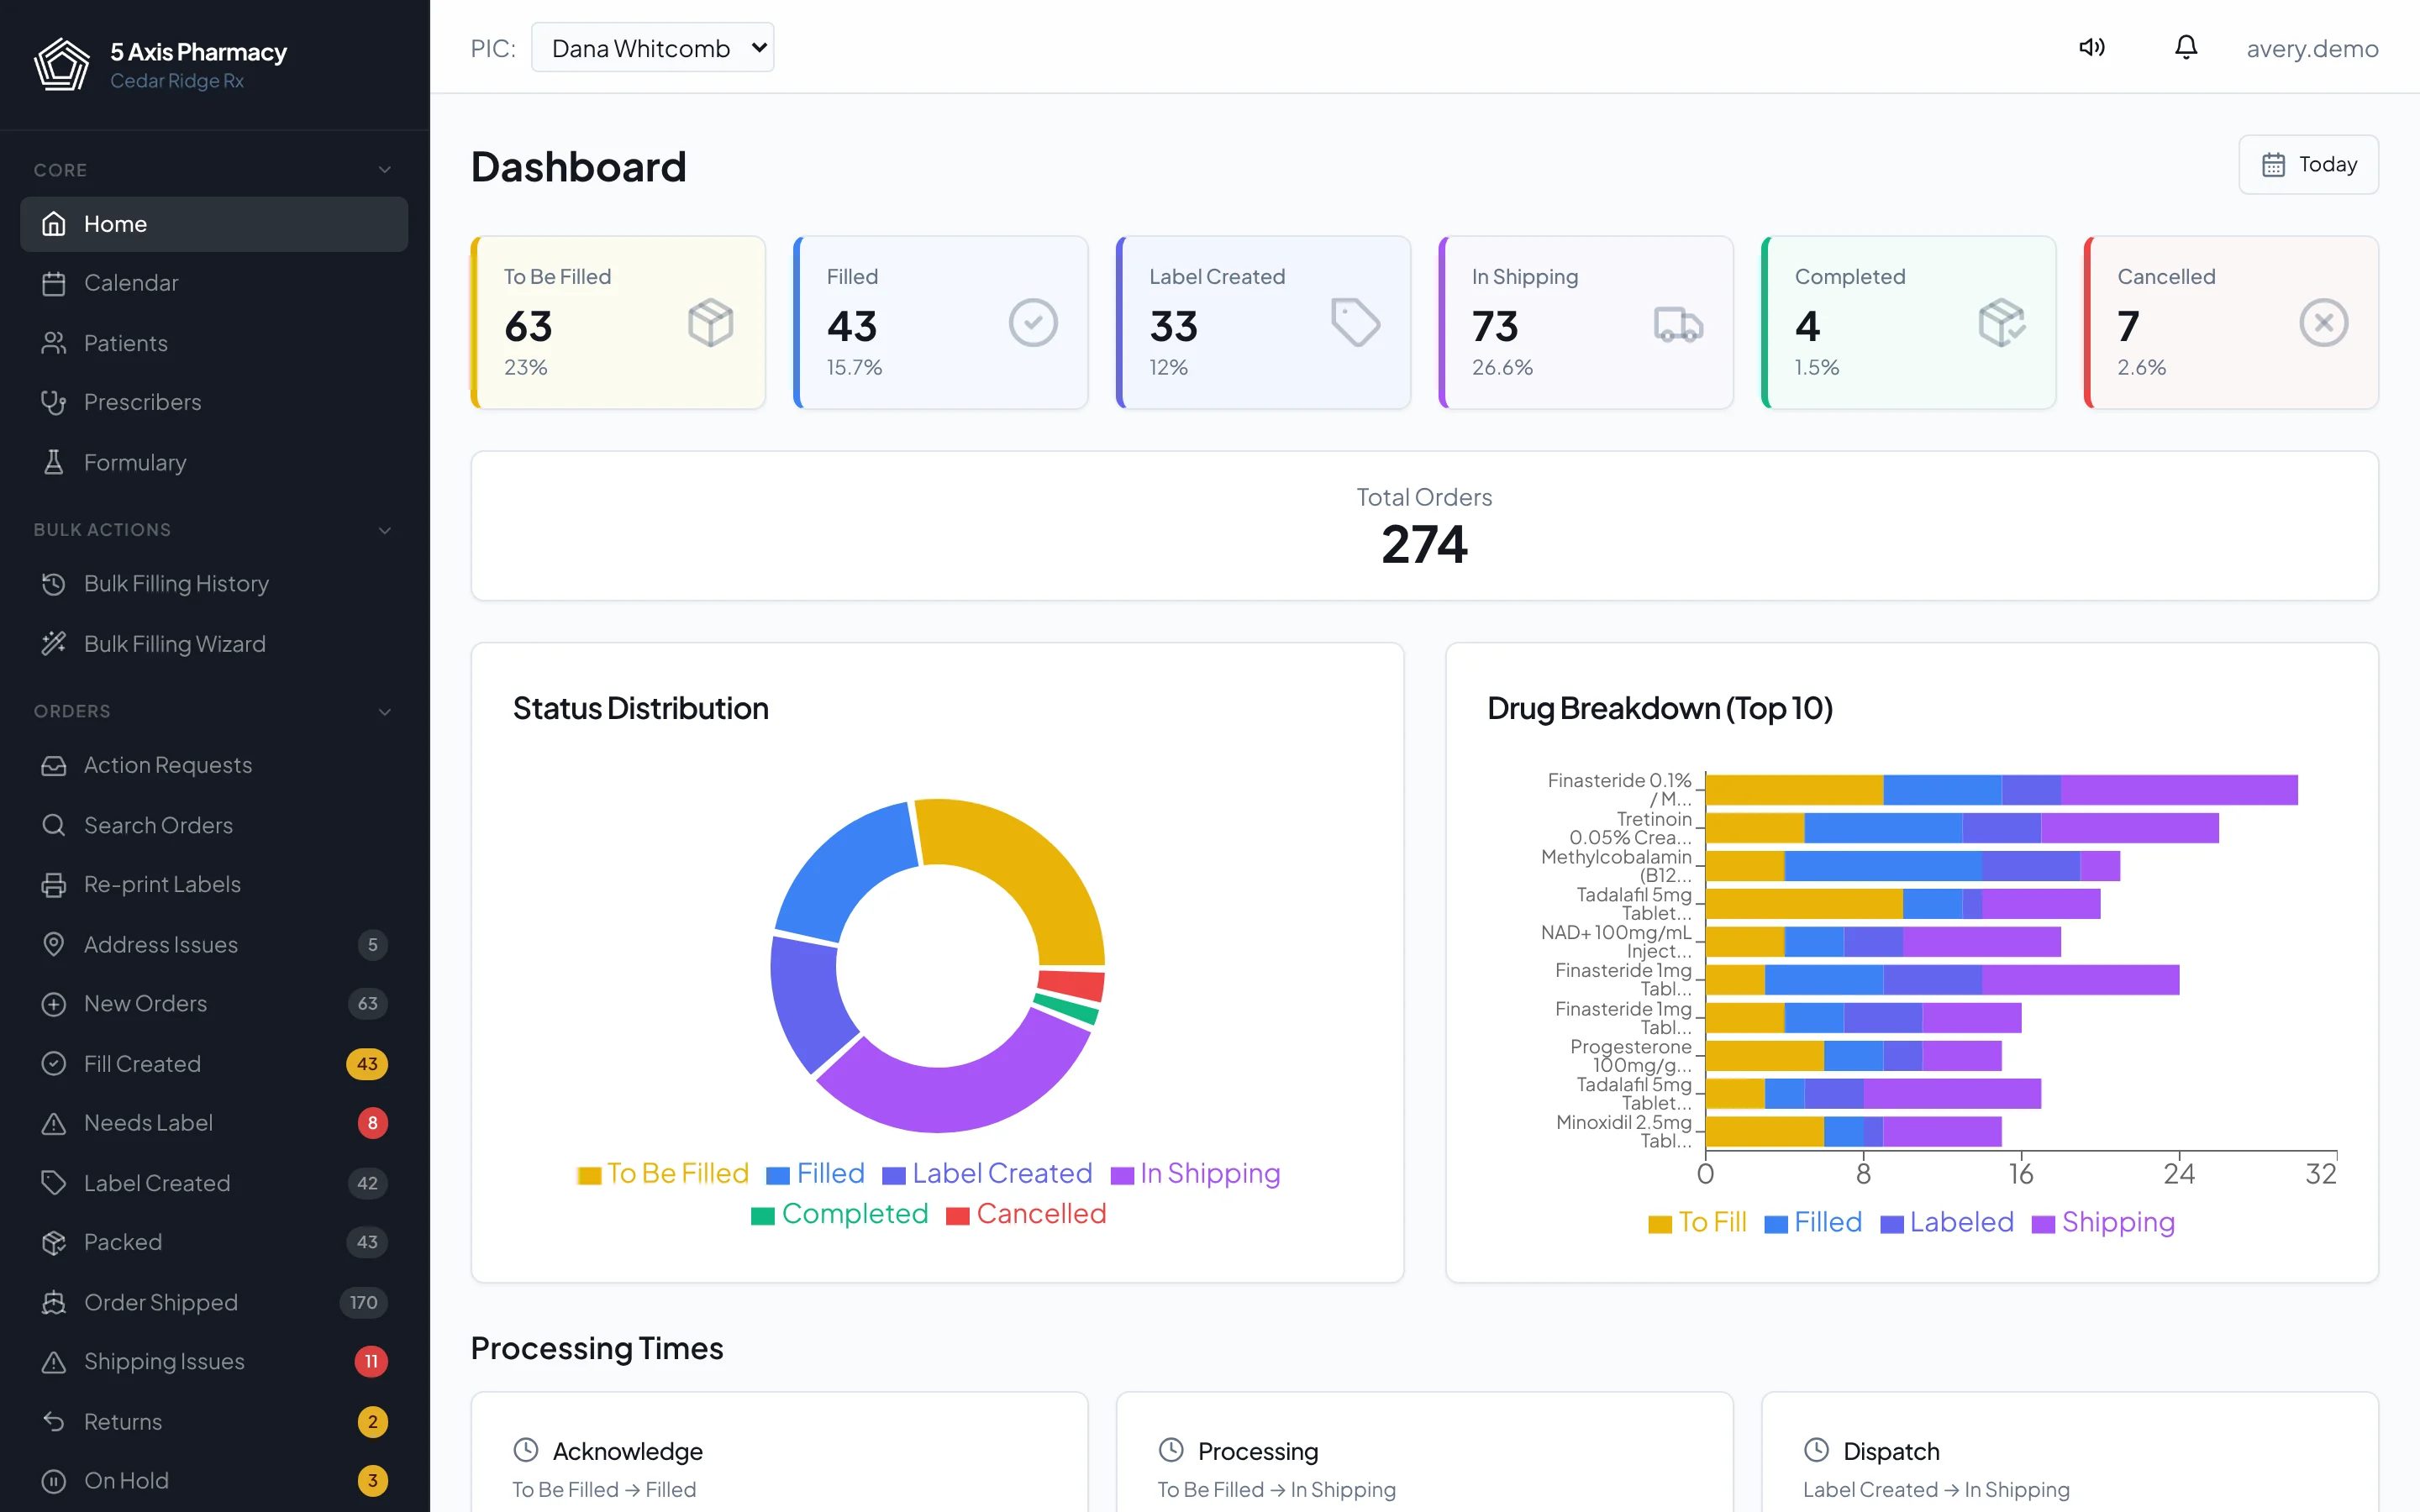
Task: Click the calendar icon on Today button
Action: [2273, 164]
